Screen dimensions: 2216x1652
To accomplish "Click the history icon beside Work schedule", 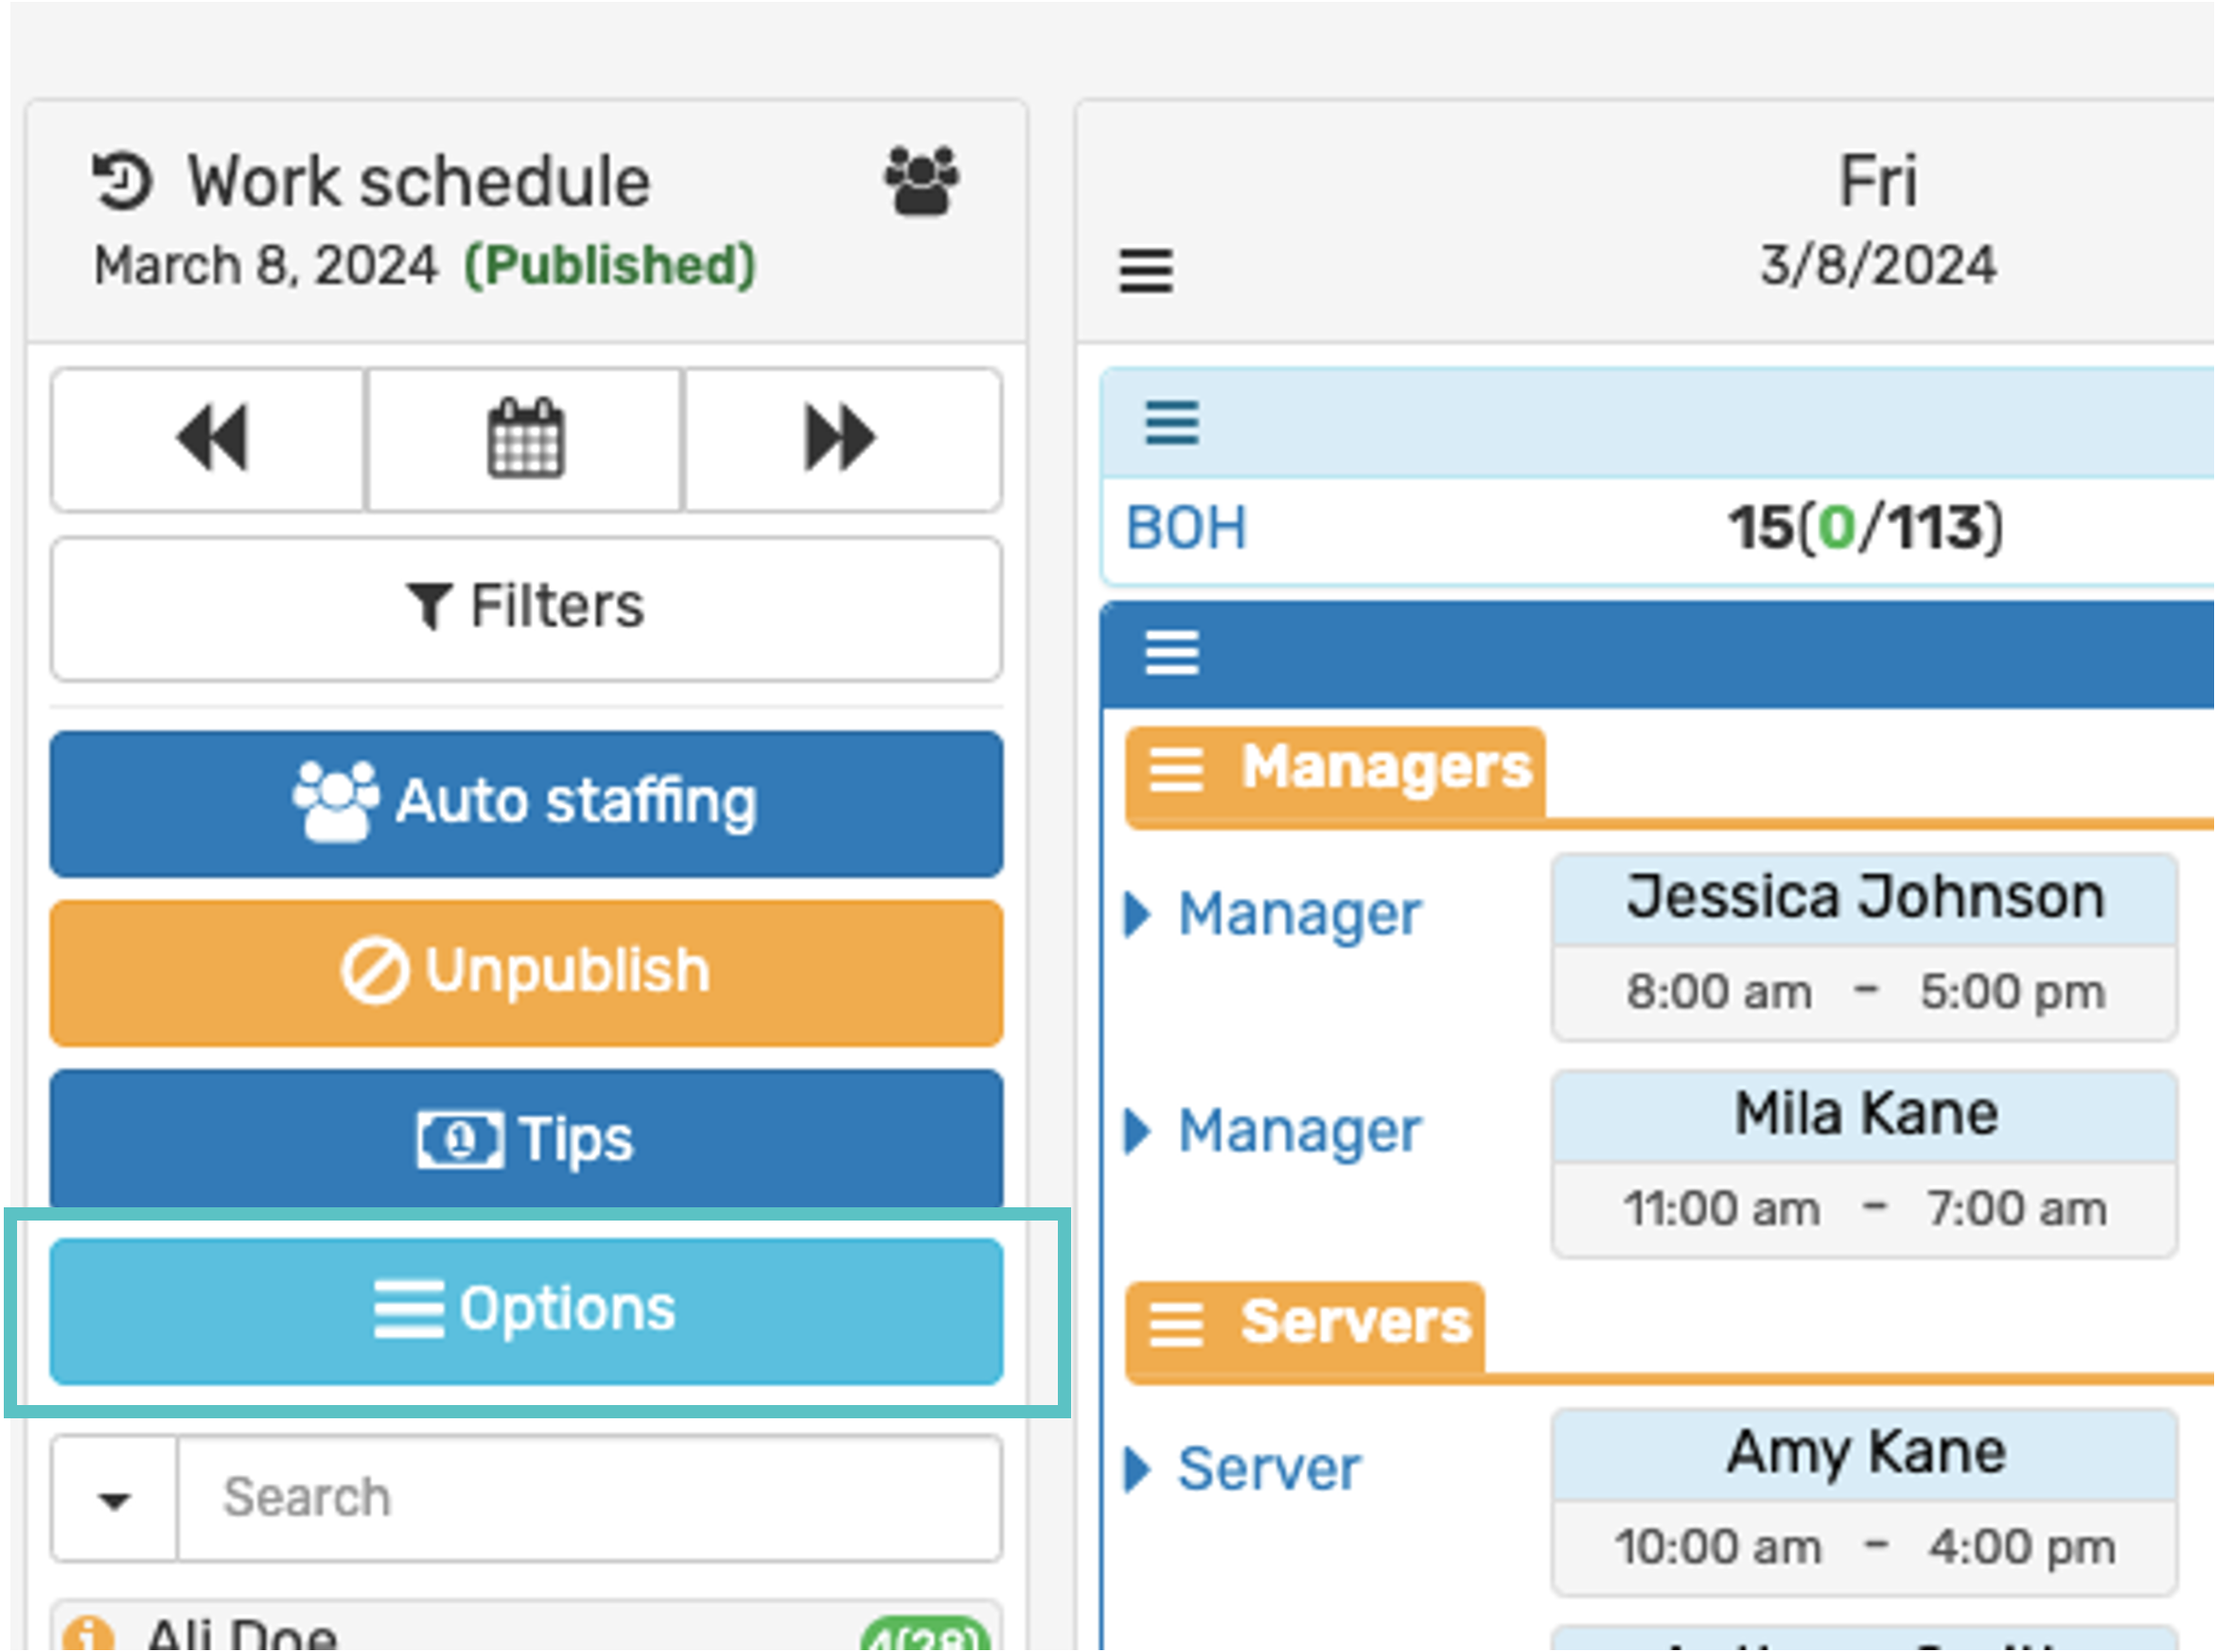I will click(x=123, y=182).
